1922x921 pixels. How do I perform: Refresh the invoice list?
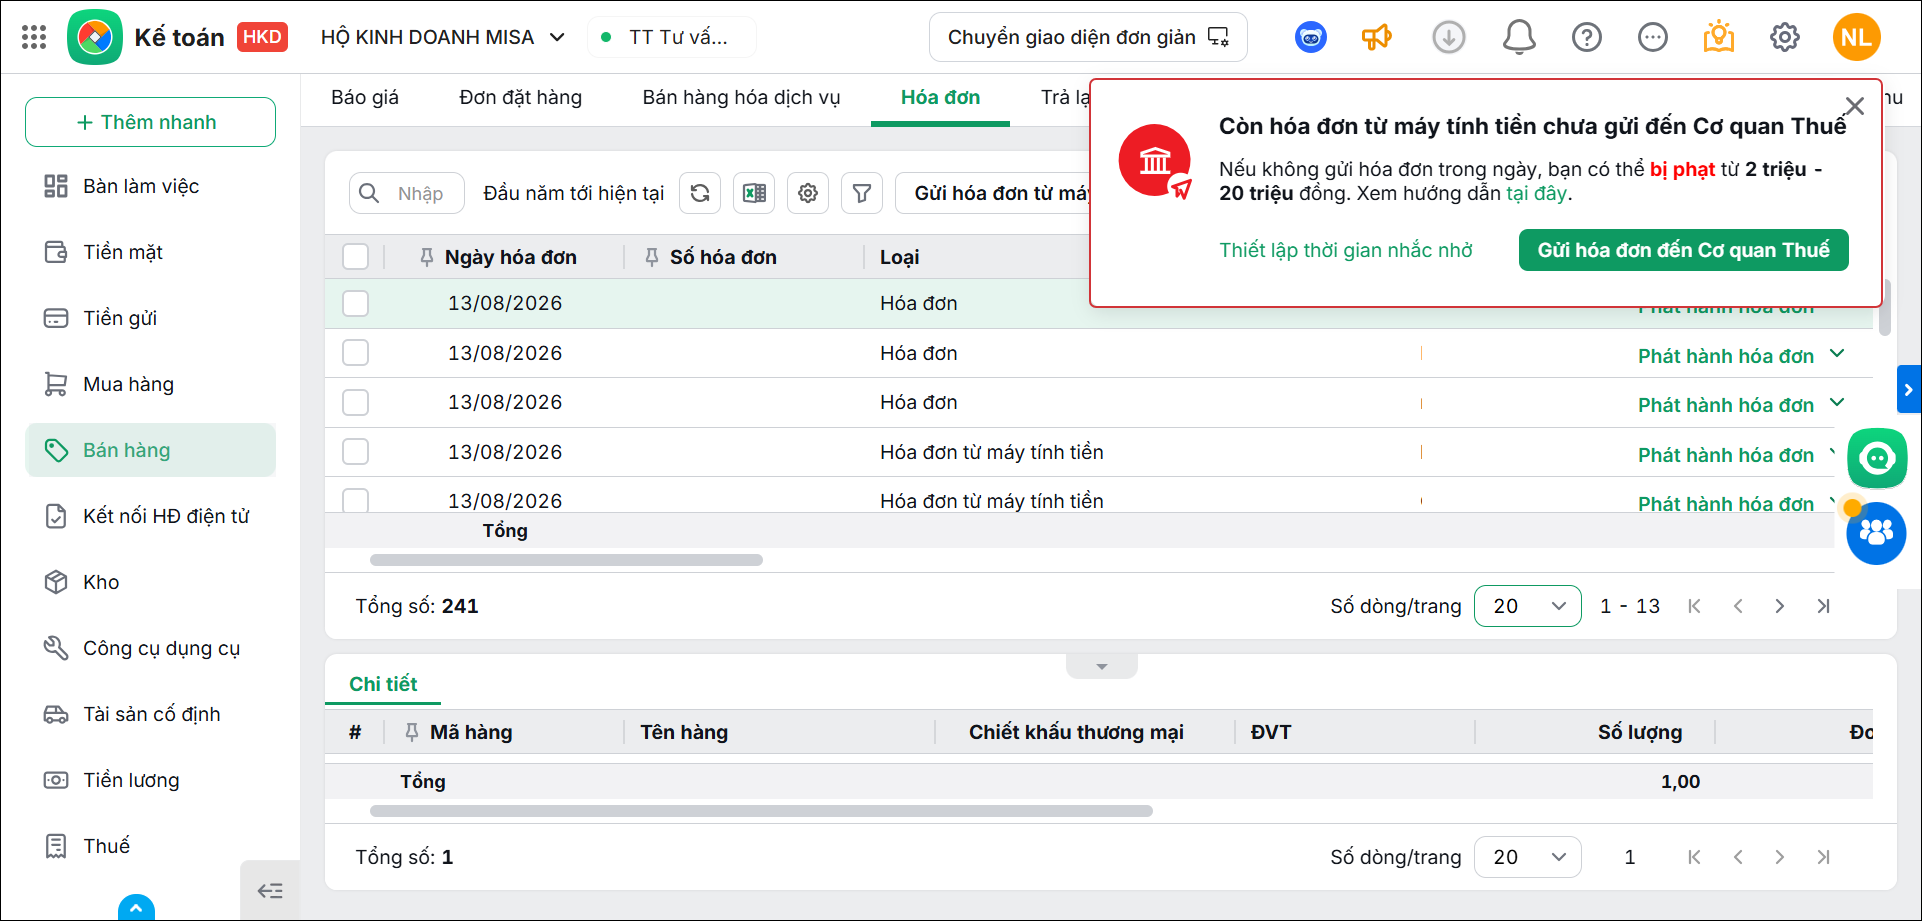700,193
